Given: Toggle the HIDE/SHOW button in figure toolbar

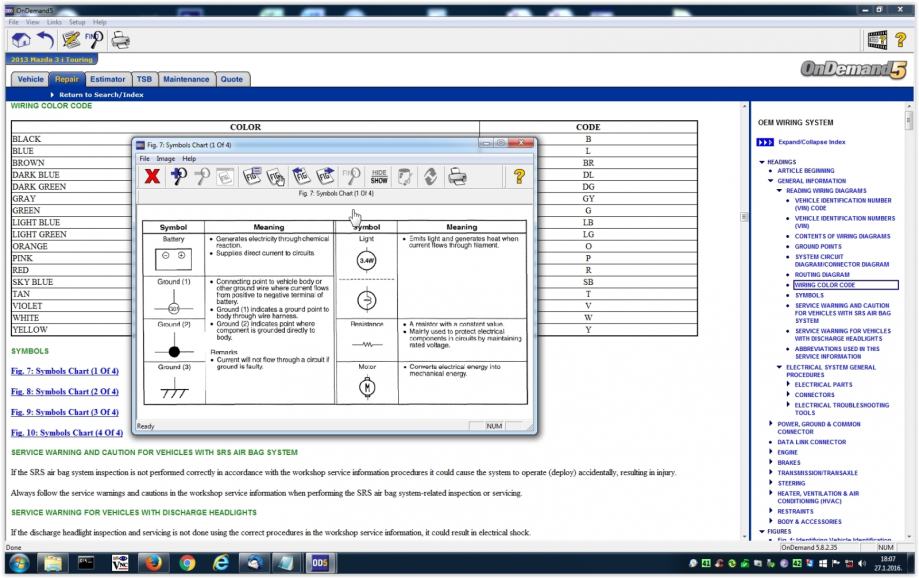Looking at the screenshot, I should [379, 176].
